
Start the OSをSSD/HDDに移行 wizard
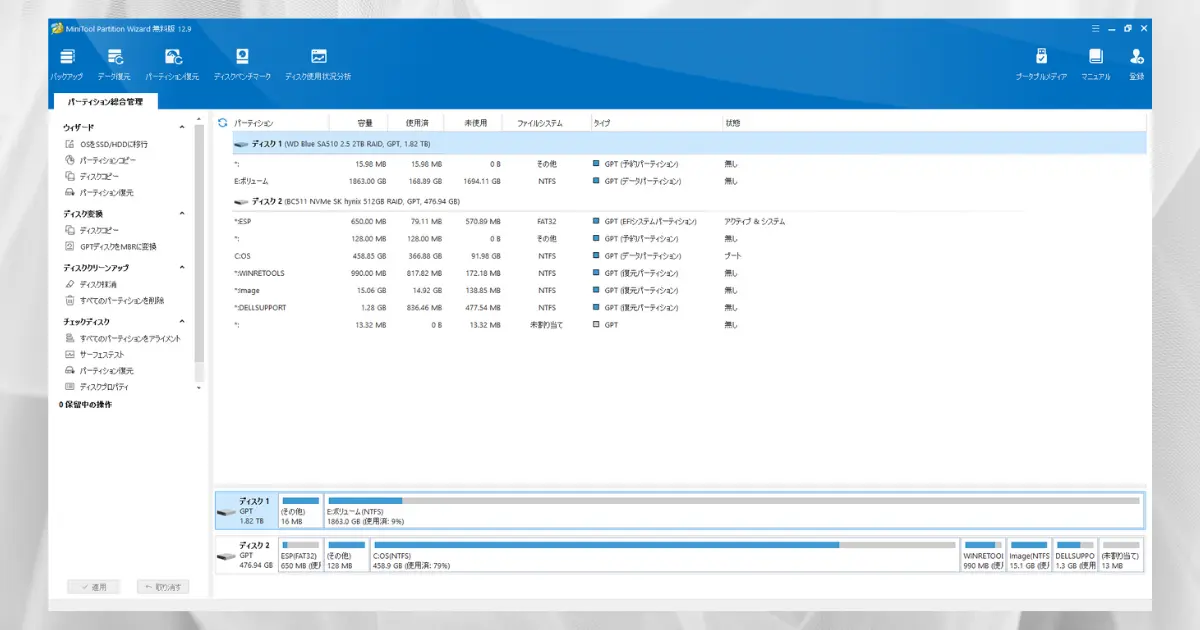(x=106, y=144)
